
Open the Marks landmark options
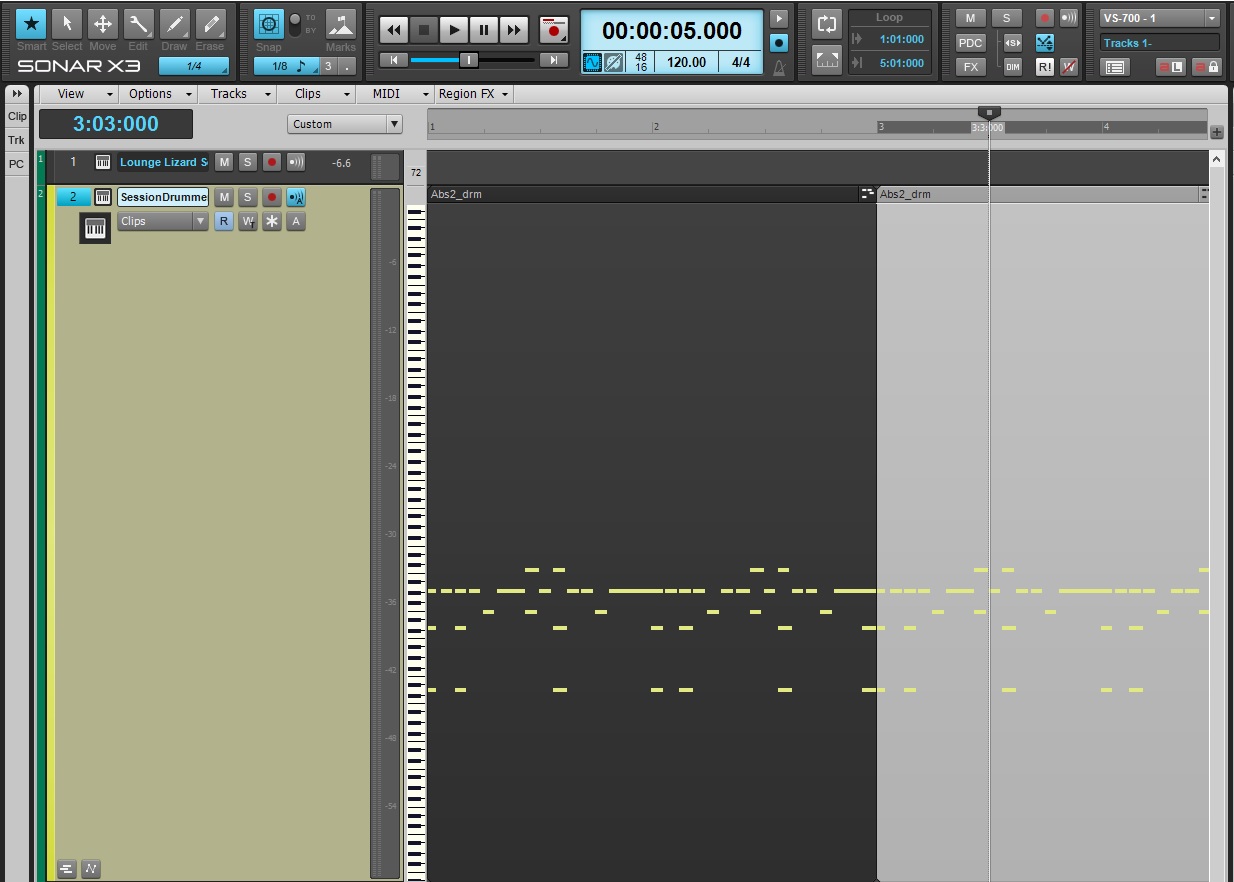(x=341, y=24)
